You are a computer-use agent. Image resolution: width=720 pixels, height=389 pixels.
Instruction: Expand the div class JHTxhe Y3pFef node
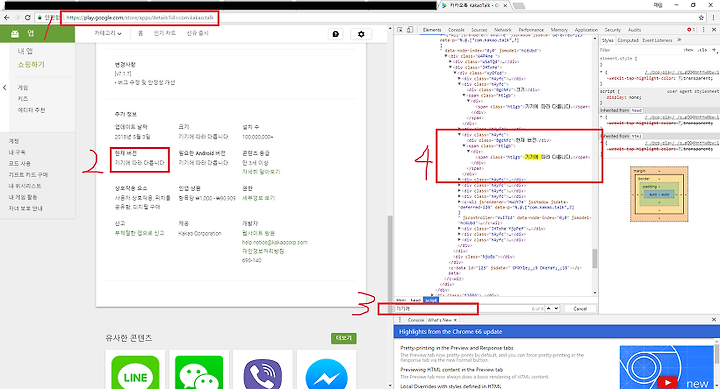click(460, 228)
